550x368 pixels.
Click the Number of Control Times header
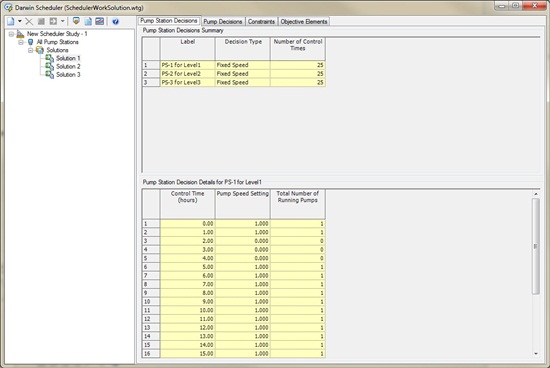298,49
